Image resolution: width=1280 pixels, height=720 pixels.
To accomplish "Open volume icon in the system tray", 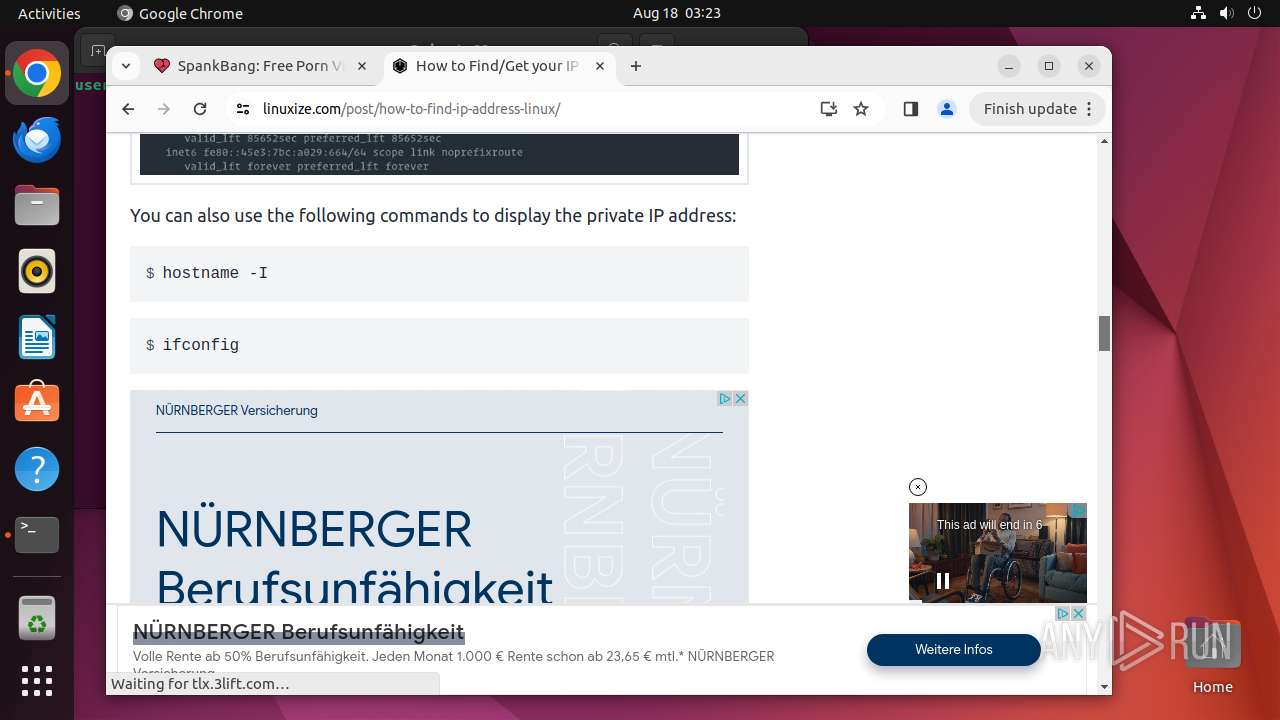I will click(x=1226, y=13).
